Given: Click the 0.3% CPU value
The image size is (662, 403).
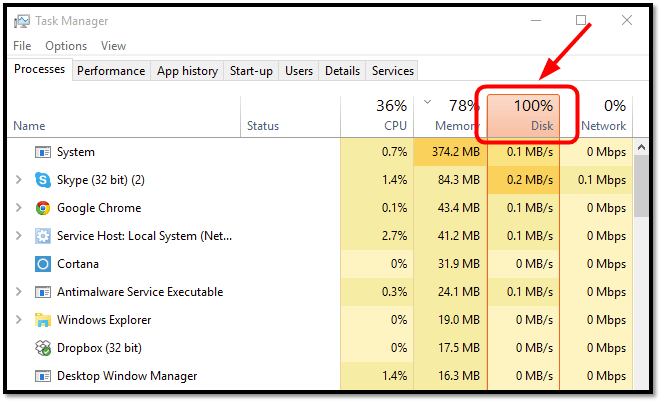Looking at the screenshot, I should coord(394,292).
